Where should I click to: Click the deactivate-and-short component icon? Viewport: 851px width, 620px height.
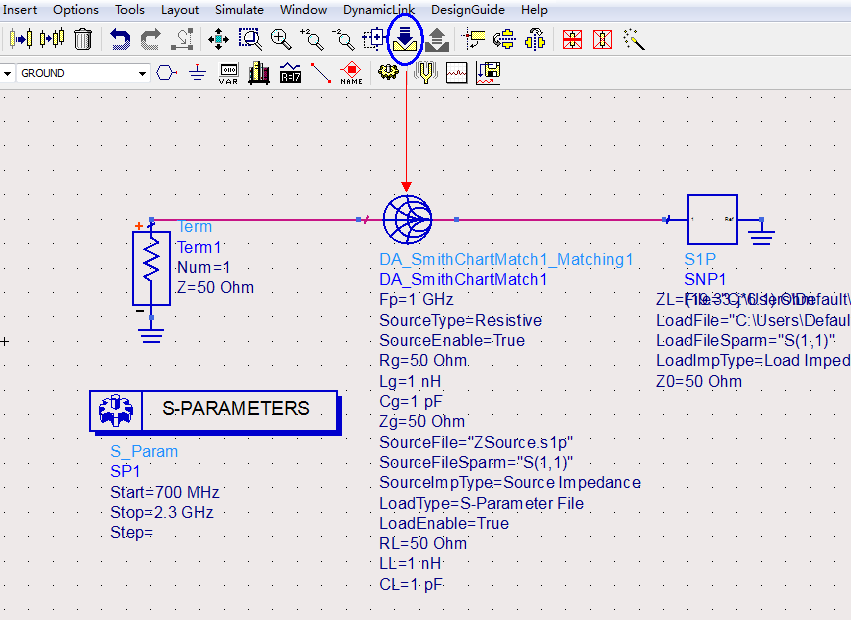click(x=602, y=39)
